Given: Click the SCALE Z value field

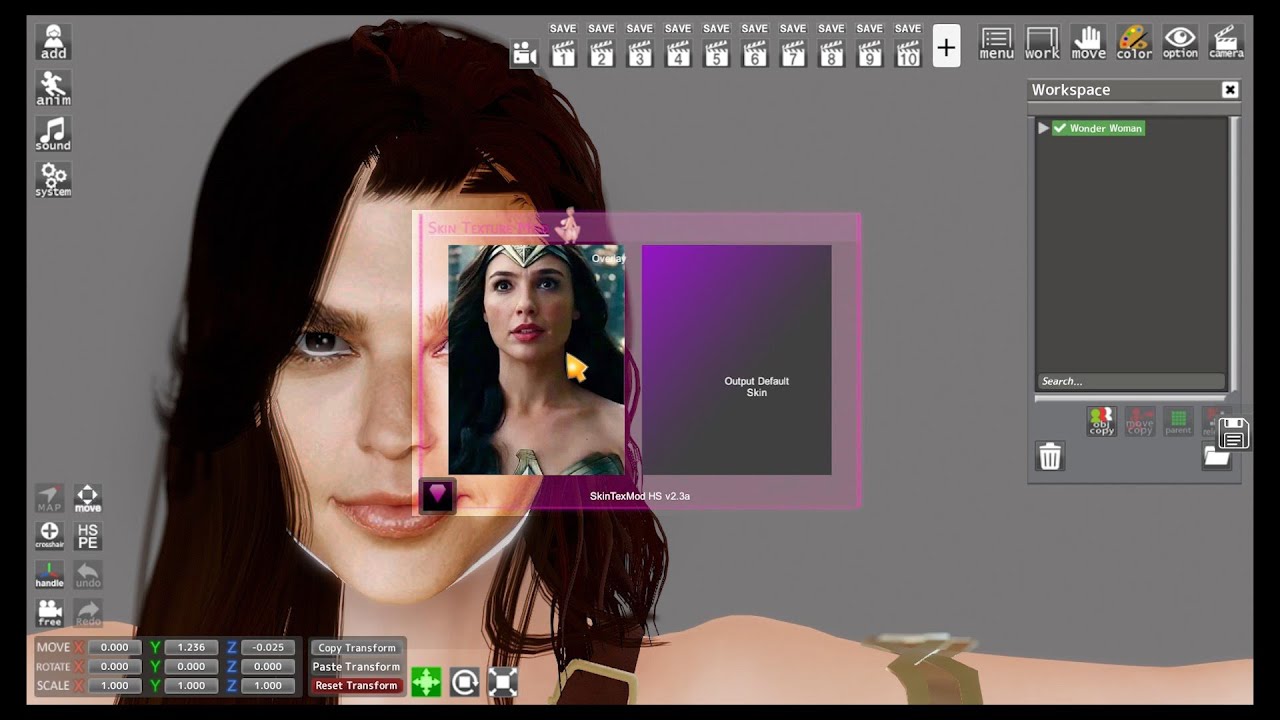Looking at the screenshot, I should pos(268,685).
